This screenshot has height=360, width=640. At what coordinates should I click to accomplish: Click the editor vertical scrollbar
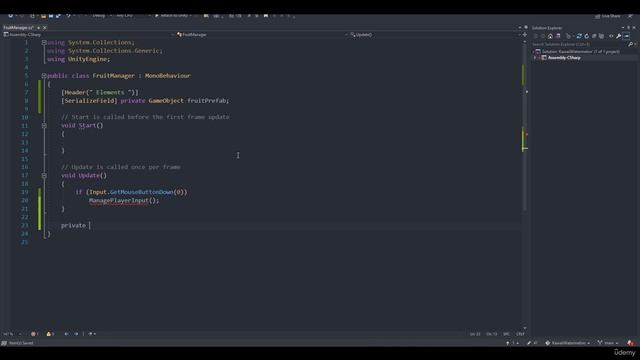[x=525, y=184]
